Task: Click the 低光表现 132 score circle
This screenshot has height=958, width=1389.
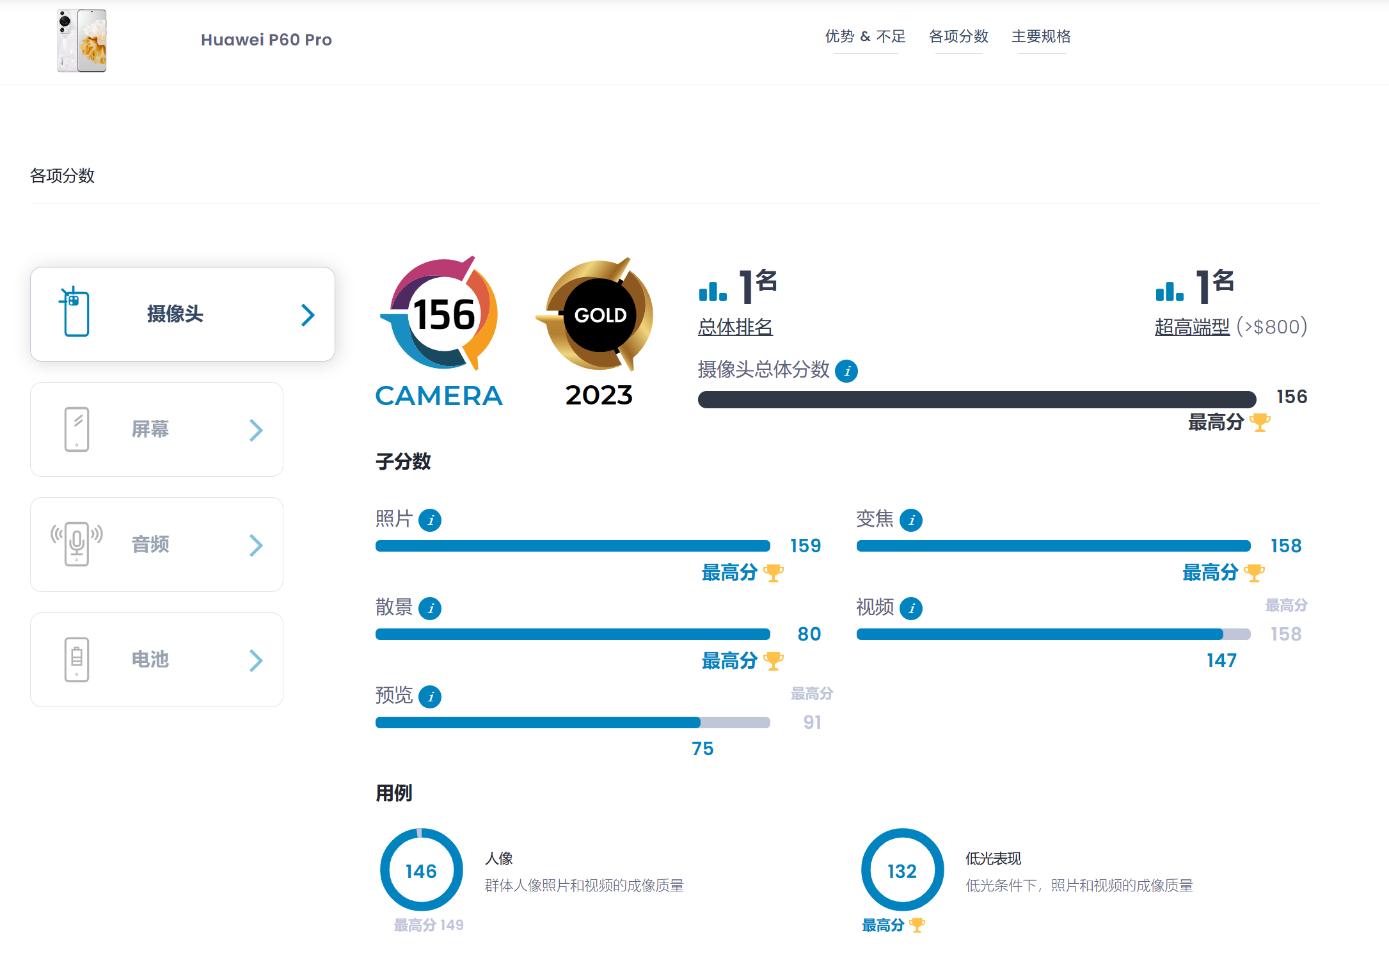Action: [902, 870]
